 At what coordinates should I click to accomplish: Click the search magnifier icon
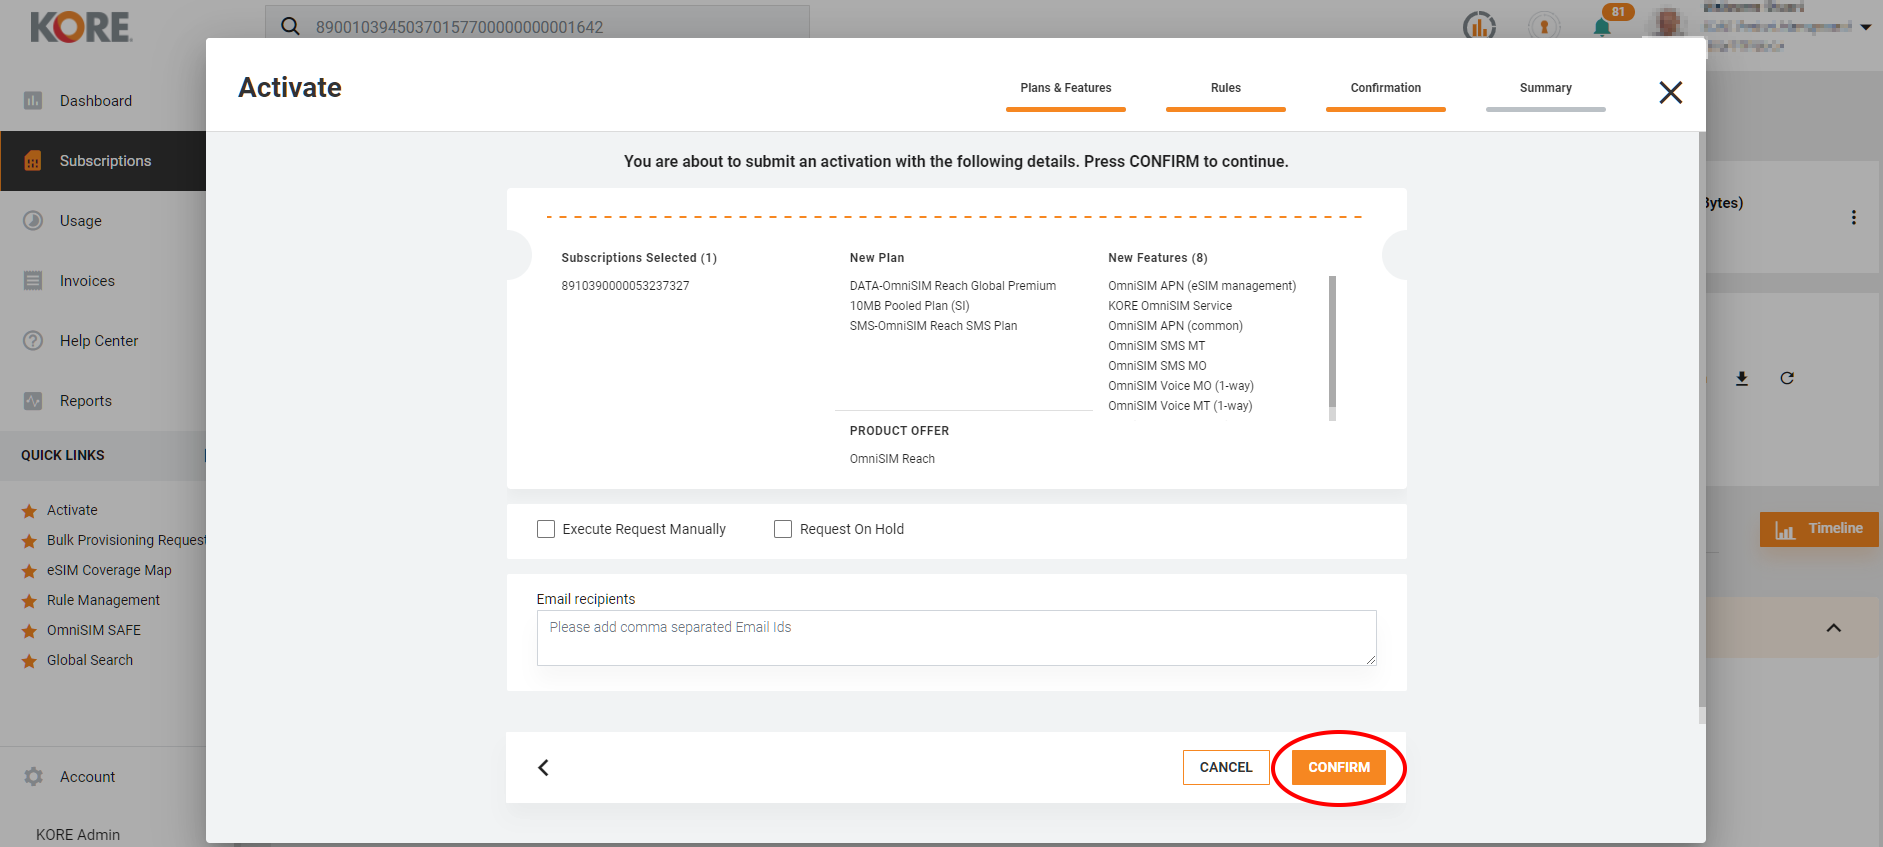(290, 26)
